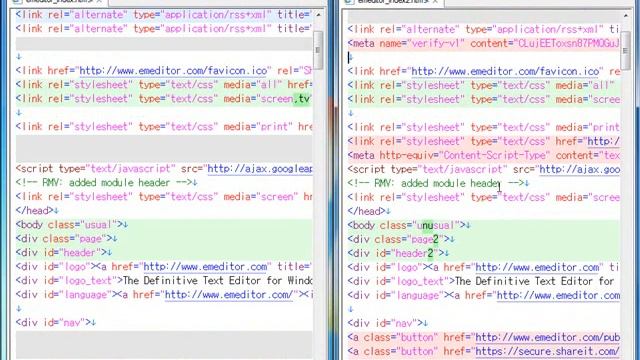640x360 pixels.
Task: Open the secure.shareit.com button link
Action: pyautogui.click(x=548, y=351)
